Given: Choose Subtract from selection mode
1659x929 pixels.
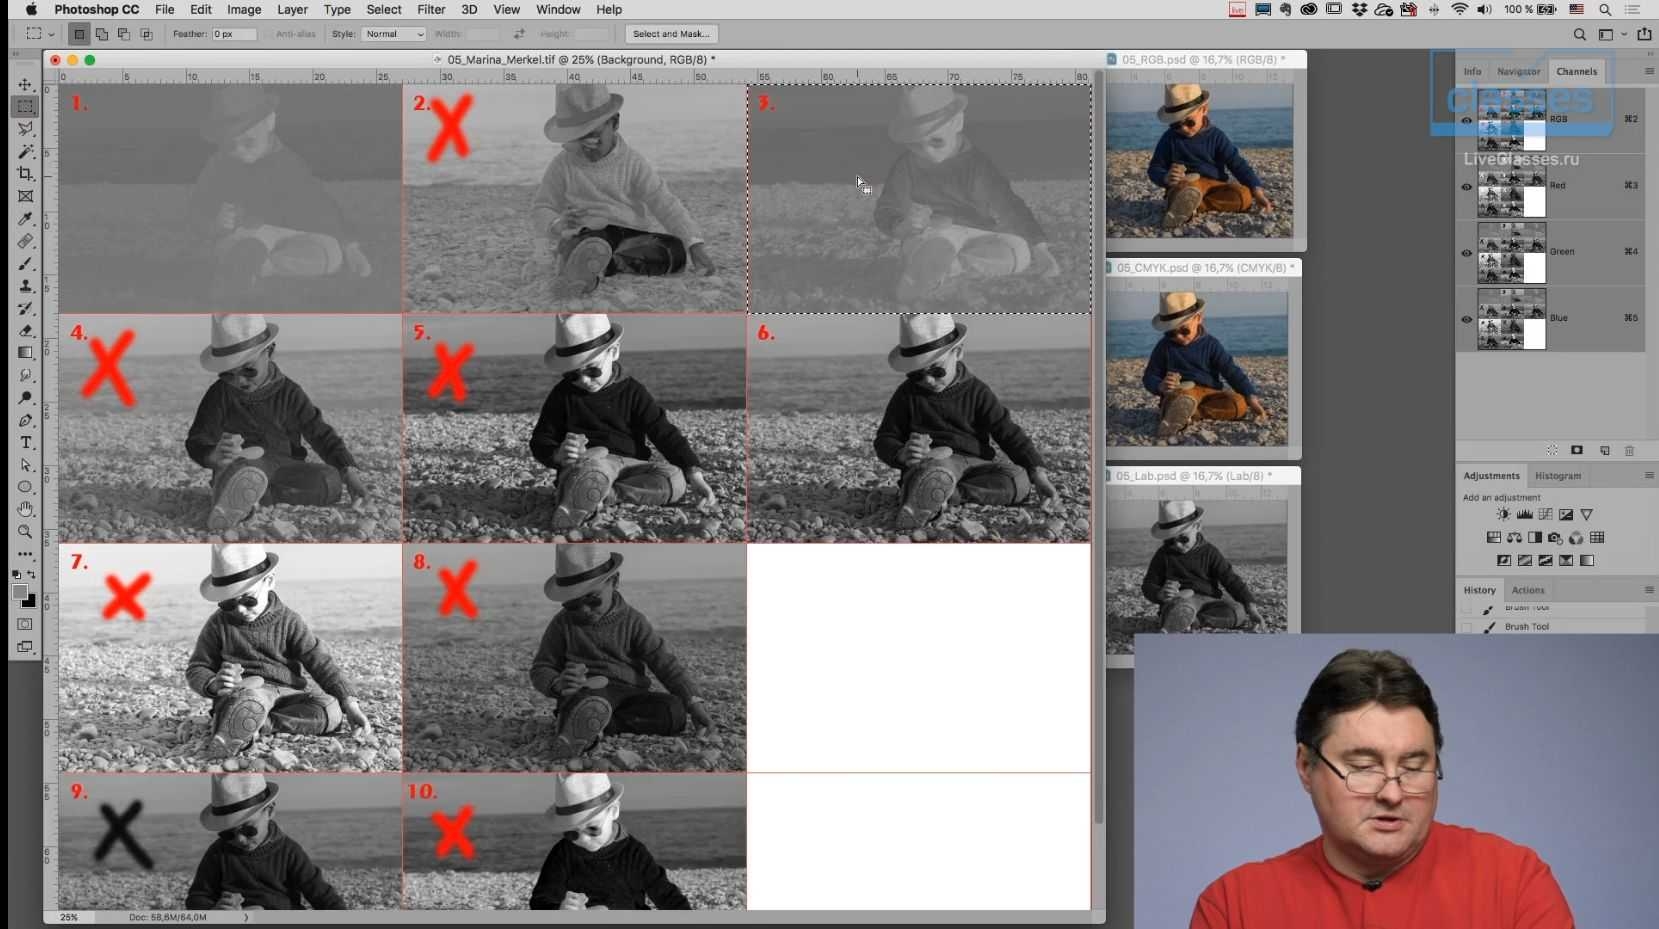Looking at the screenshot, I should tap(123, 34).
